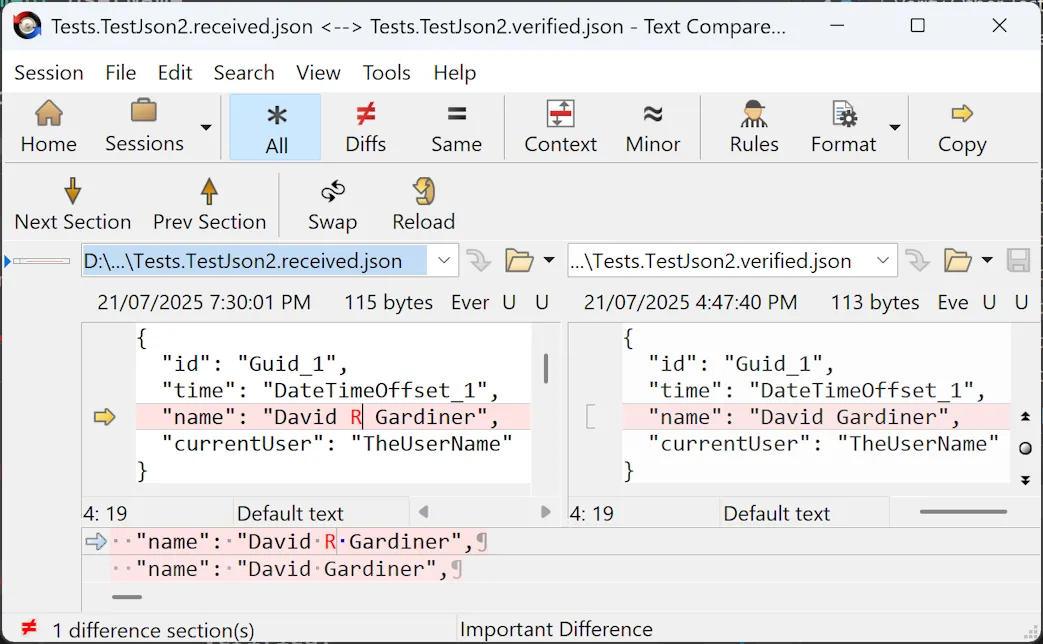The height and width of the screenshot is (644, 1043).
Task: Toggle Diffs-only display
Action: click(365, 126)
